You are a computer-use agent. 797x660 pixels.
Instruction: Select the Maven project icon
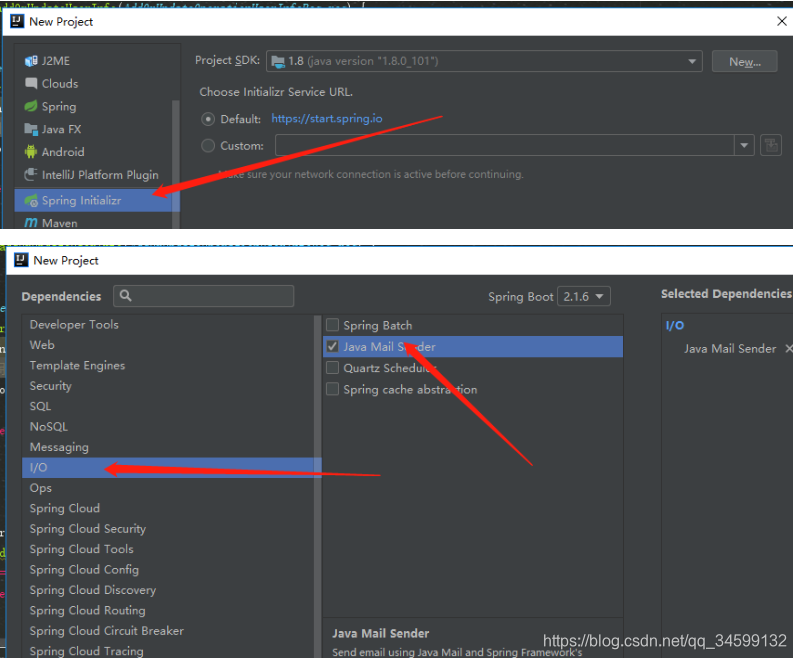[31, 223]
